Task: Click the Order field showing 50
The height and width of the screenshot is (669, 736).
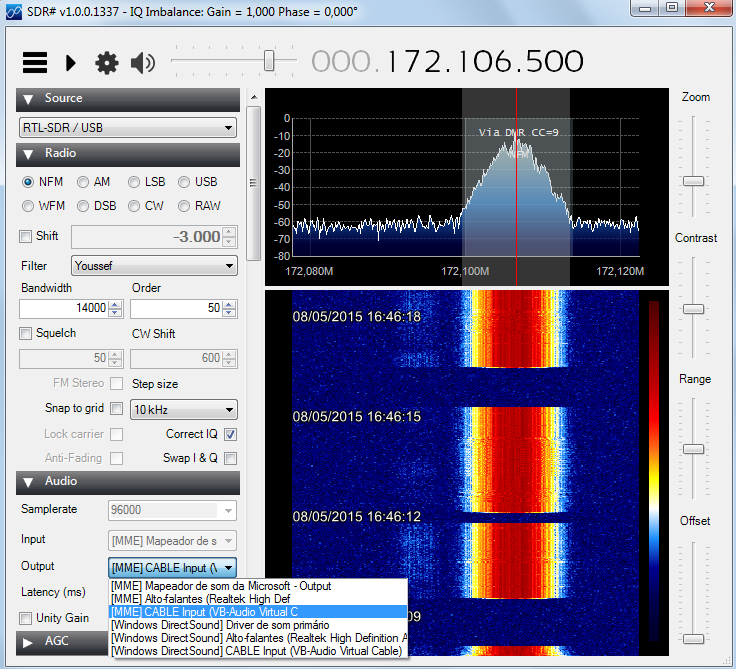Action: pos(176,308)
